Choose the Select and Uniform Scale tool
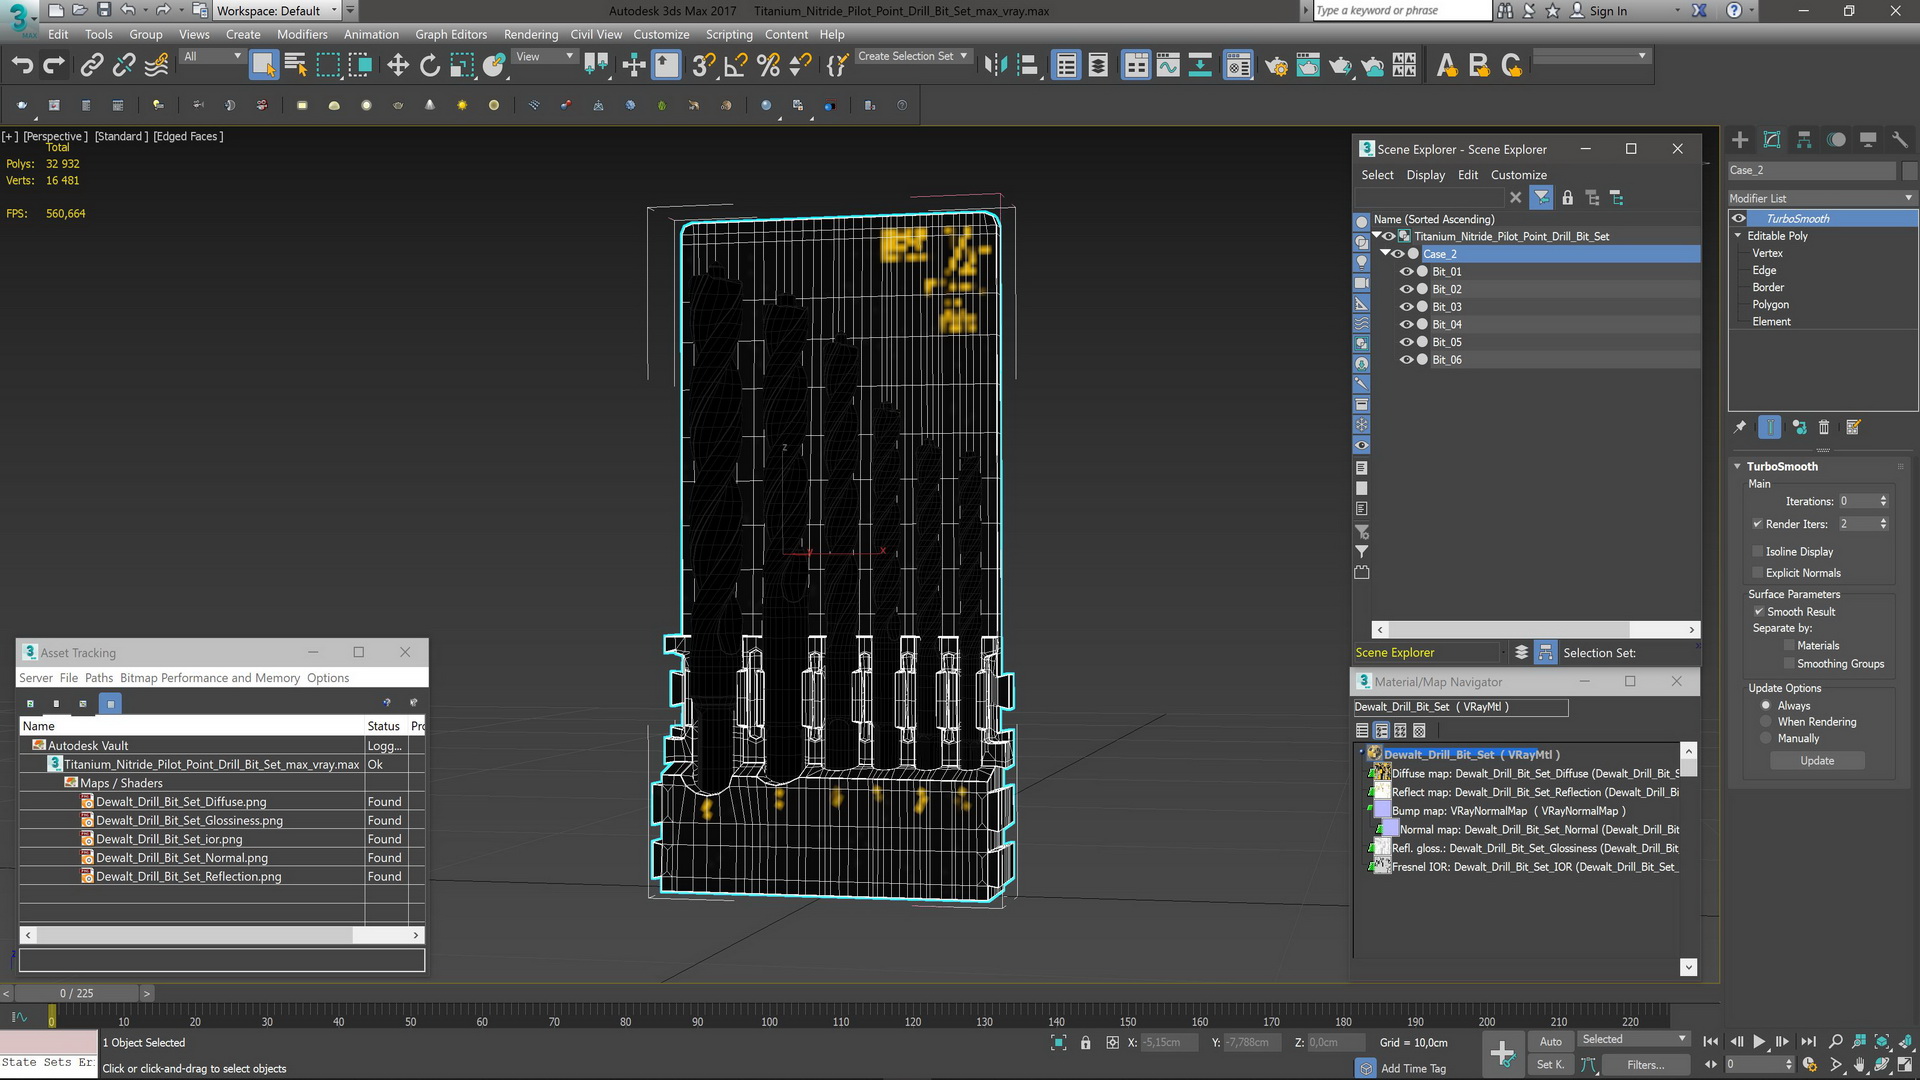Viewport: 1920px width, 1080px height. pos(462,66)
